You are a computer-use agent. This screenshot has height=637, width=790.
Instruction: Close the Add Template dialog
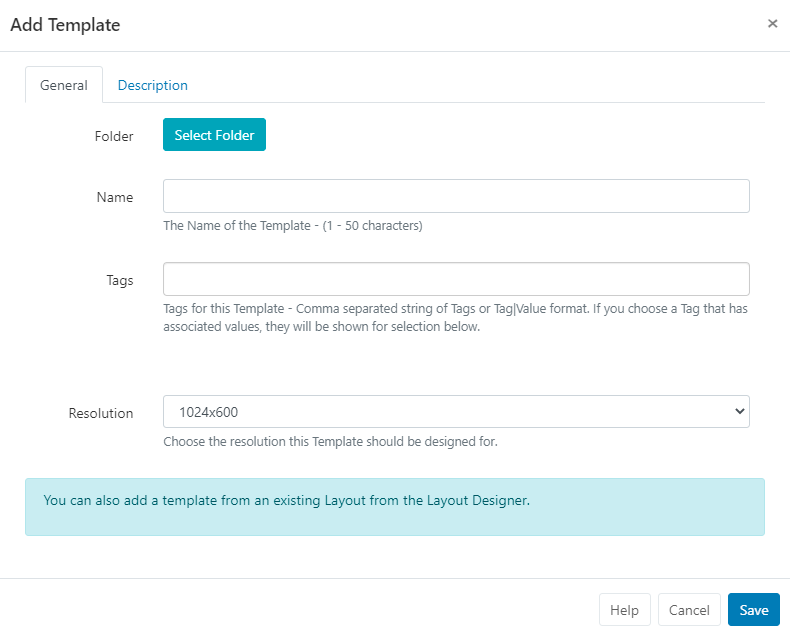(x=772, y=24)
